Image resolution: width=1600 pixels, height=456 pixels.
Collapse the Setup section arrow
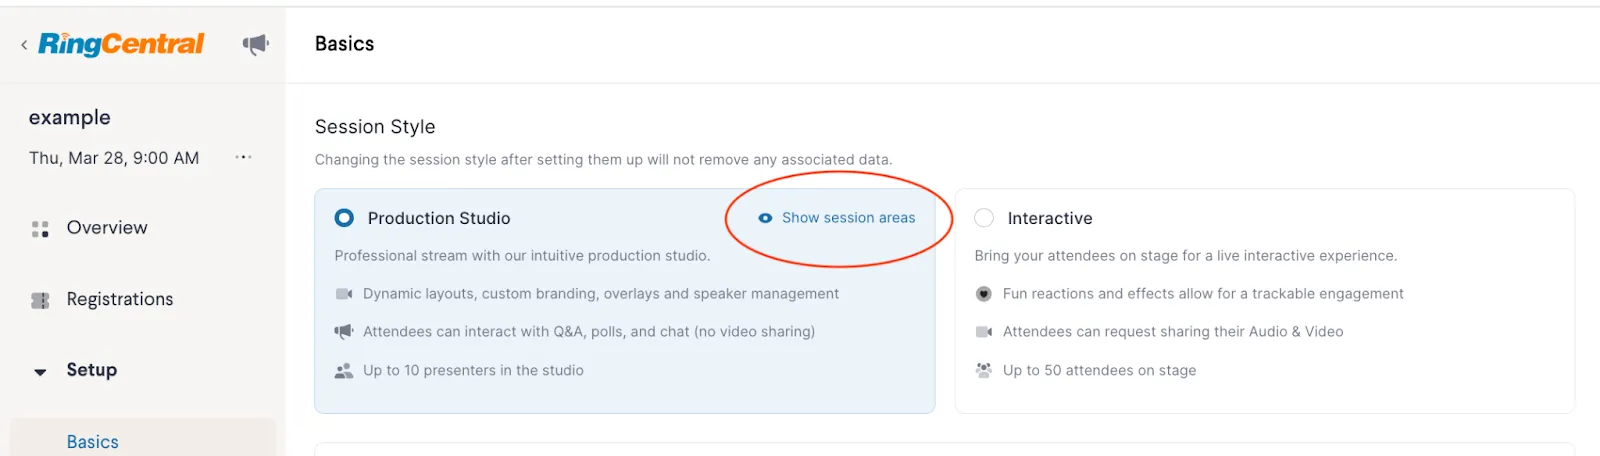coord(40,372)
